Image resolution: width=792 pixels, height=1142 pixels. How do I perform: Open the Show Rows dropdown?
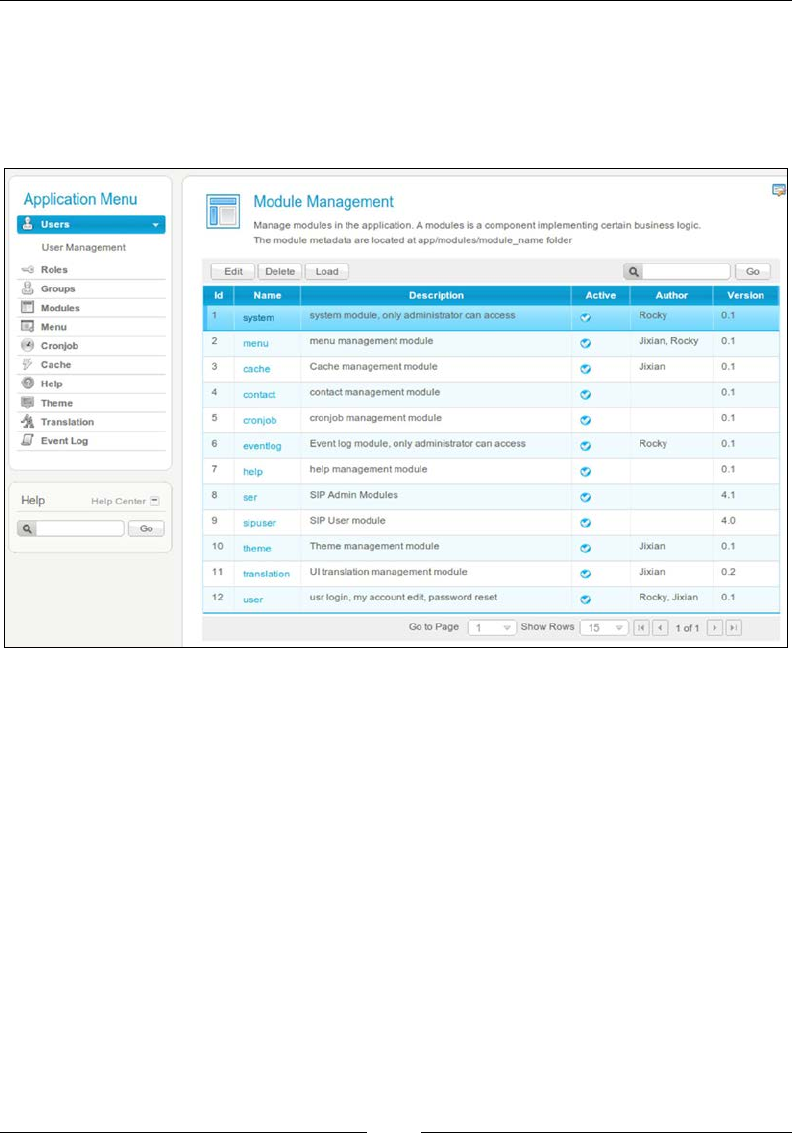(x=604, y=628)
